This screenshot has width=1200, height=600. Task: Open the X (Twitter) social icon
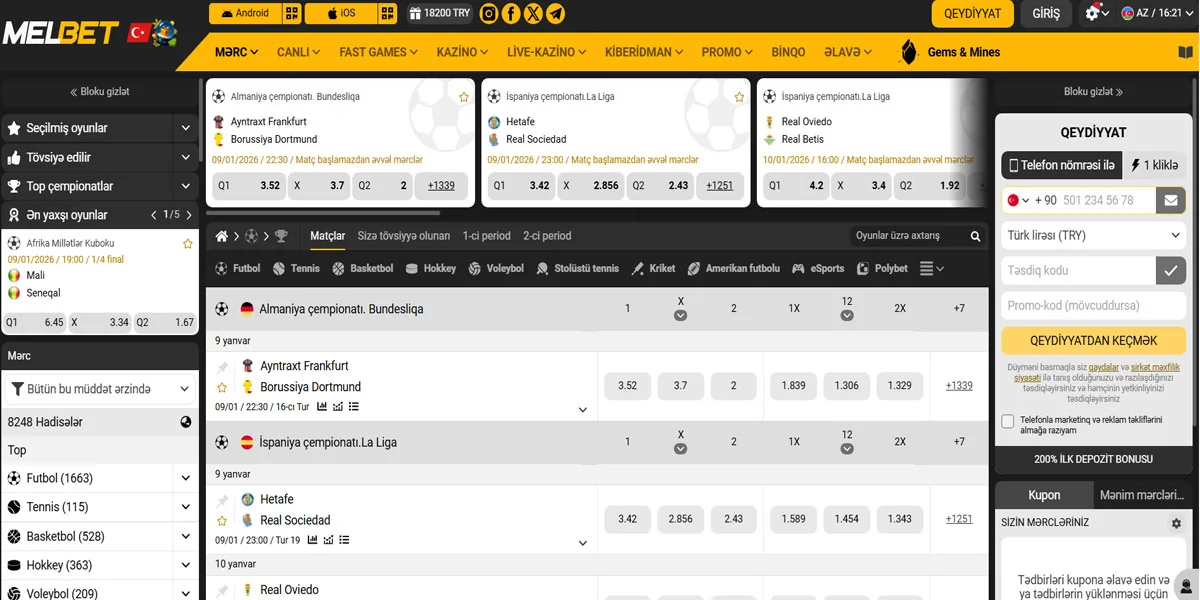533,13
